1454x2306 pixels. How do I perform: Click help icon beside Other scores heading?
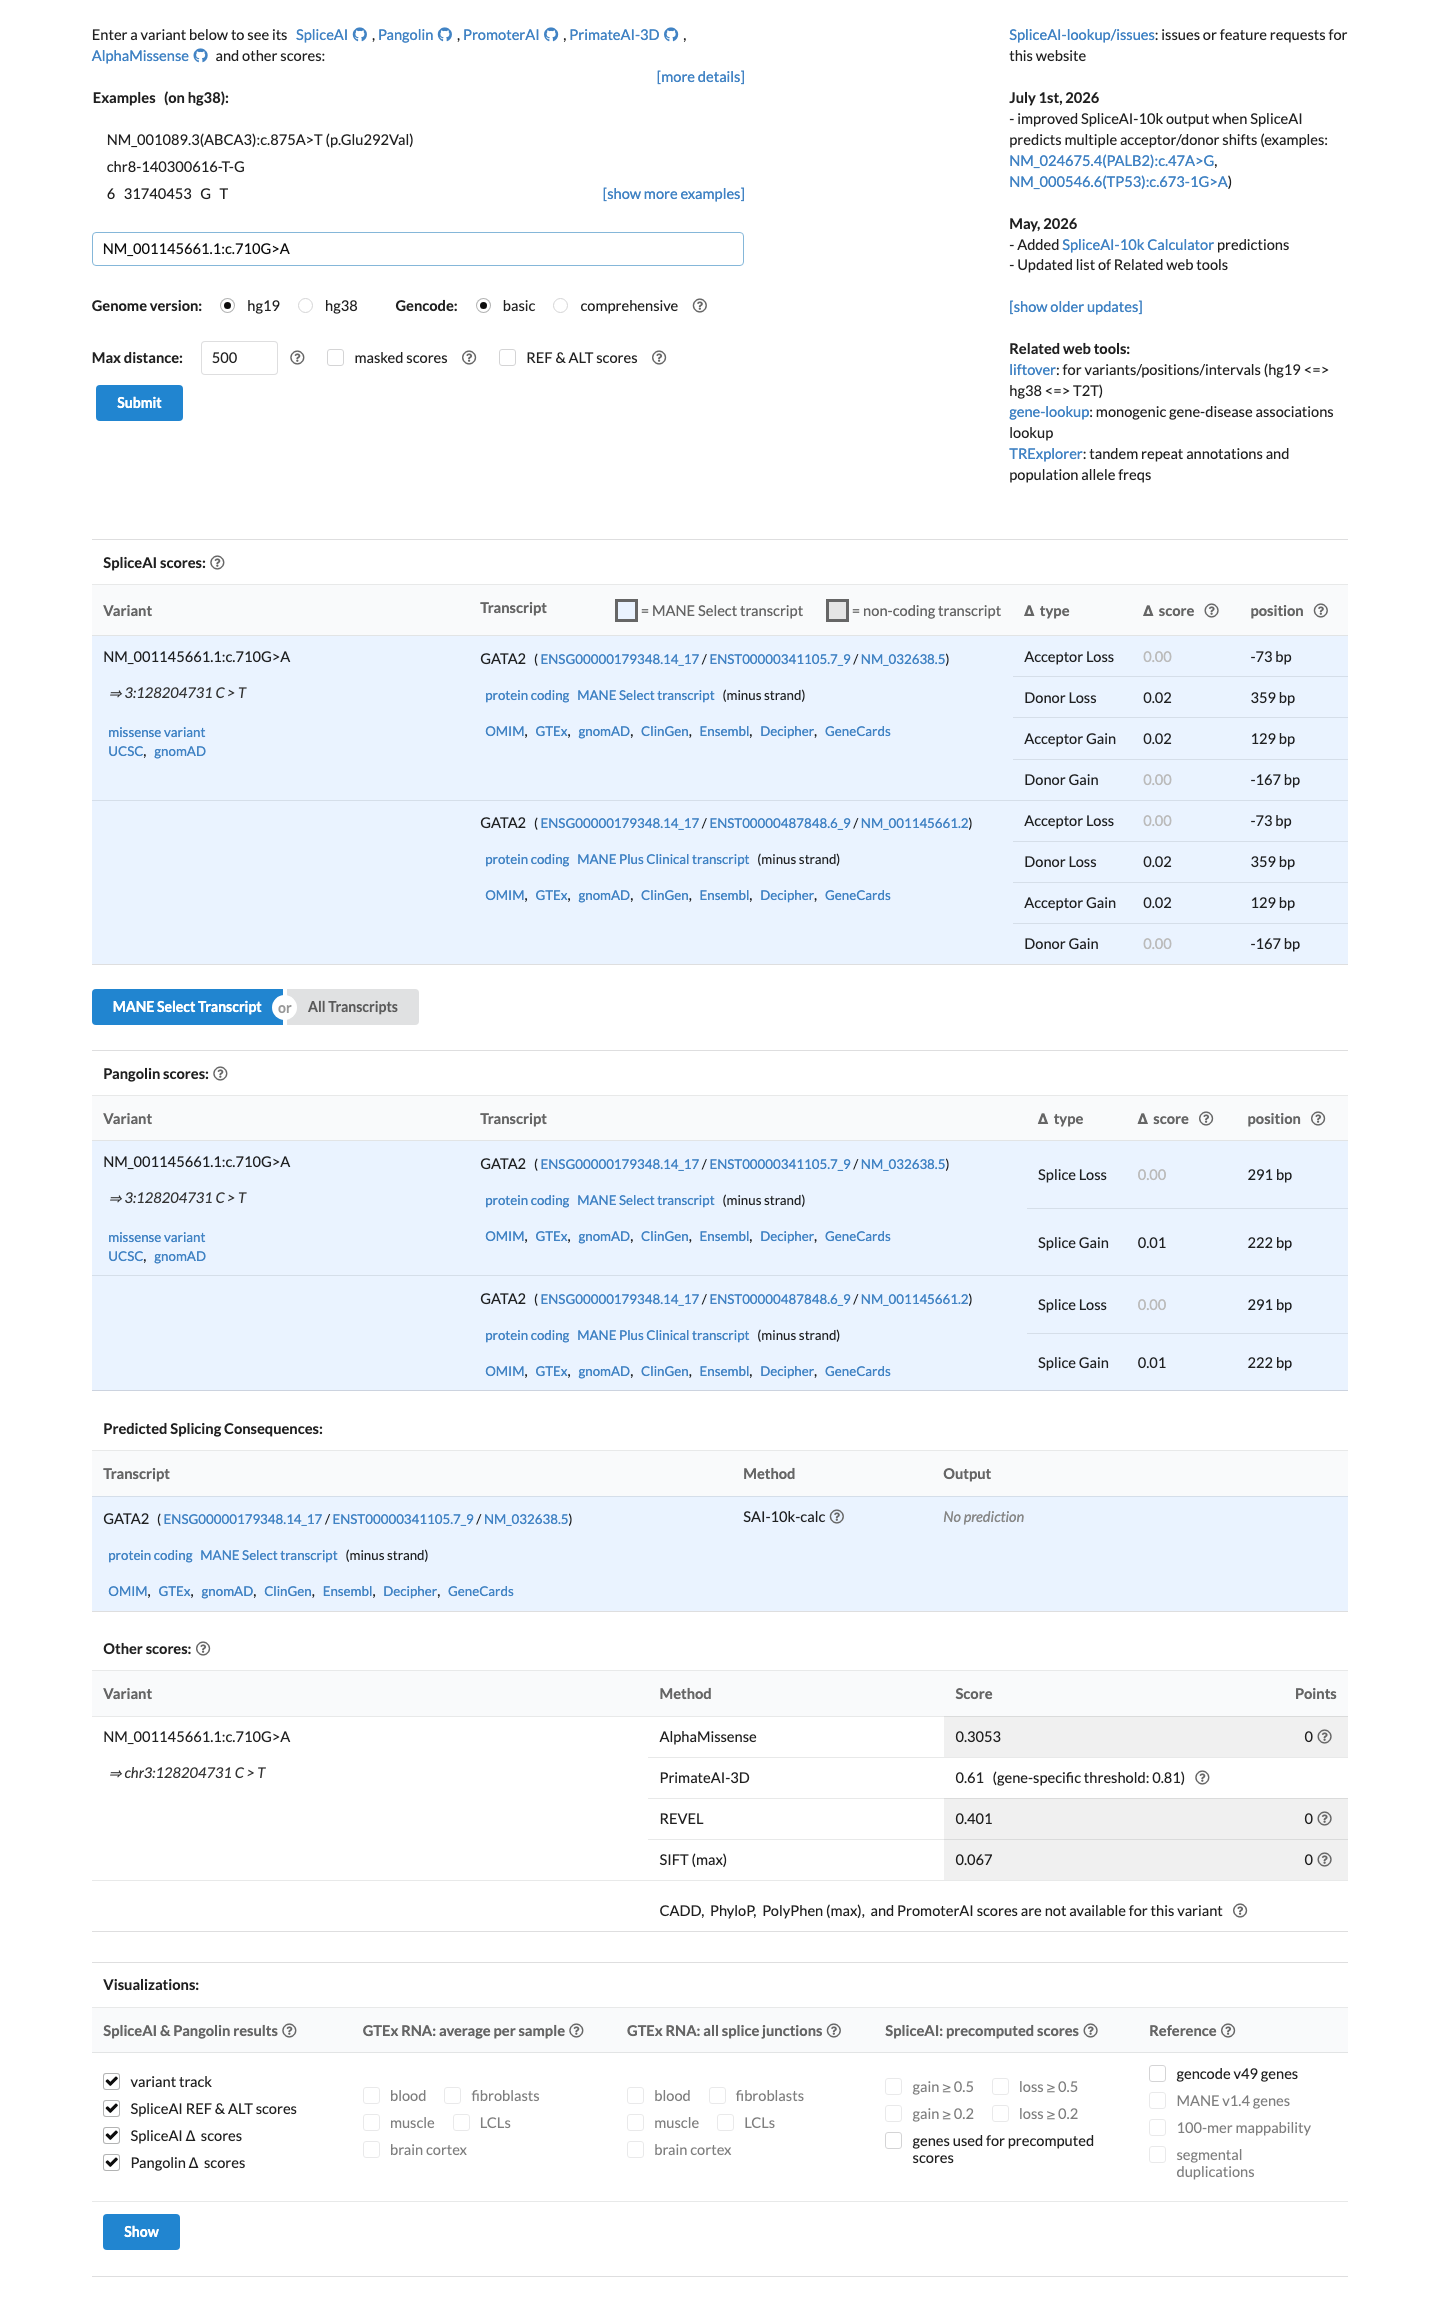tap(203, 1649)
